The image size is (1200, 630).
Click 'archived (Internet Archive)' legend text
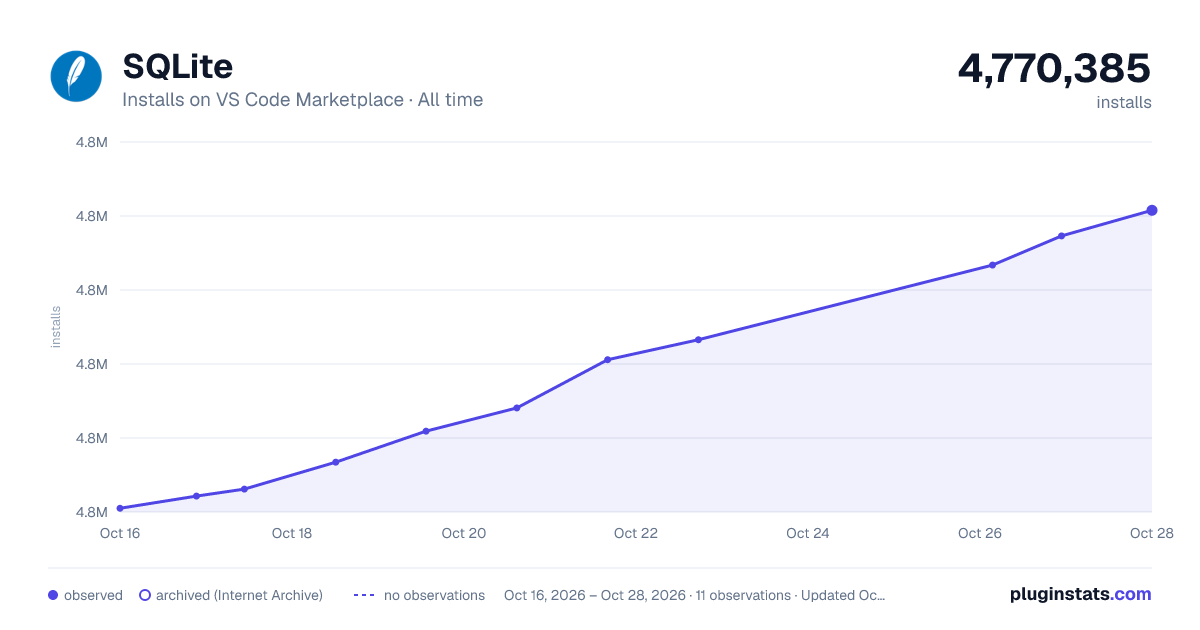tap(239, 595)
